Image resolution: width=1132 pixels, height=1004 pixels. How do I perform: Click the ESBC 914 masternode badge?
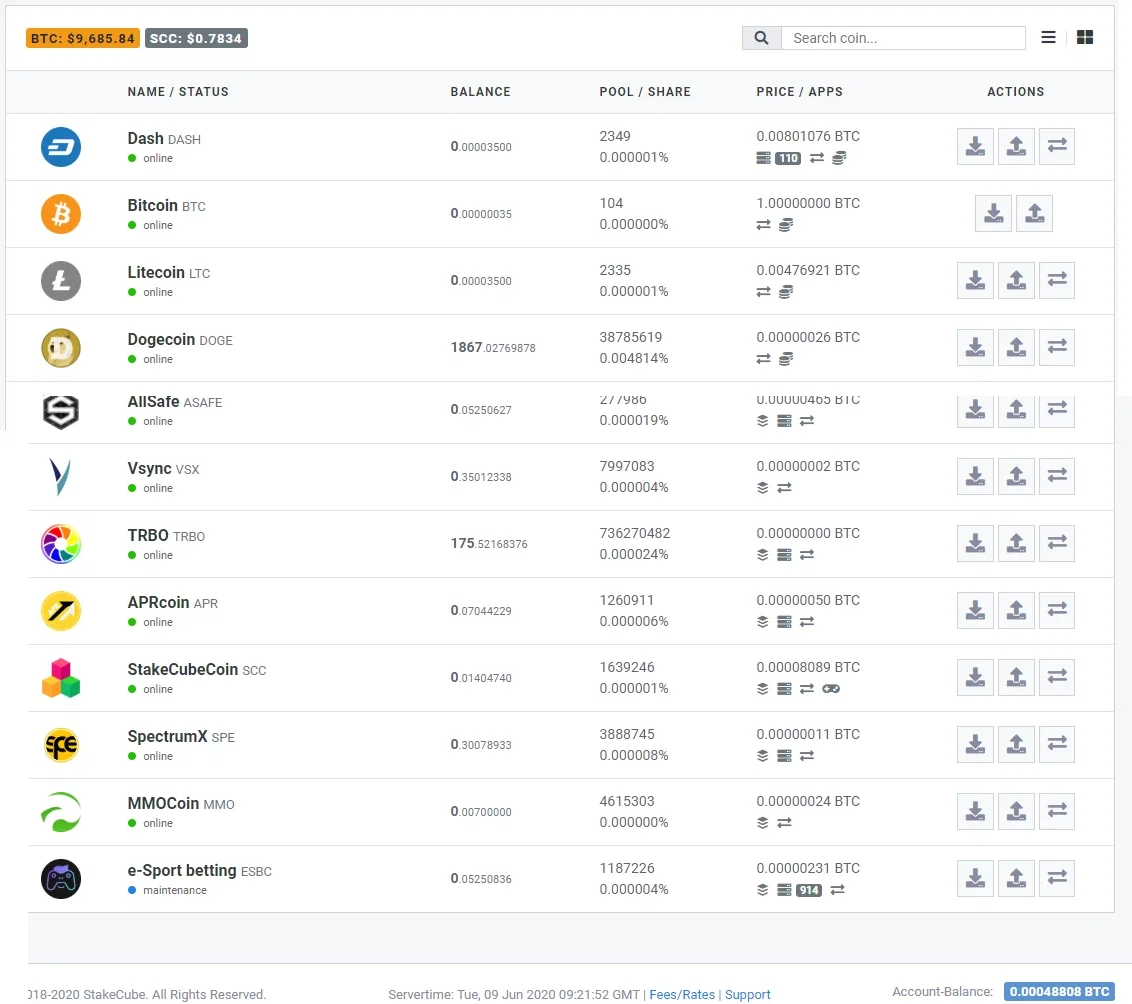809,890
